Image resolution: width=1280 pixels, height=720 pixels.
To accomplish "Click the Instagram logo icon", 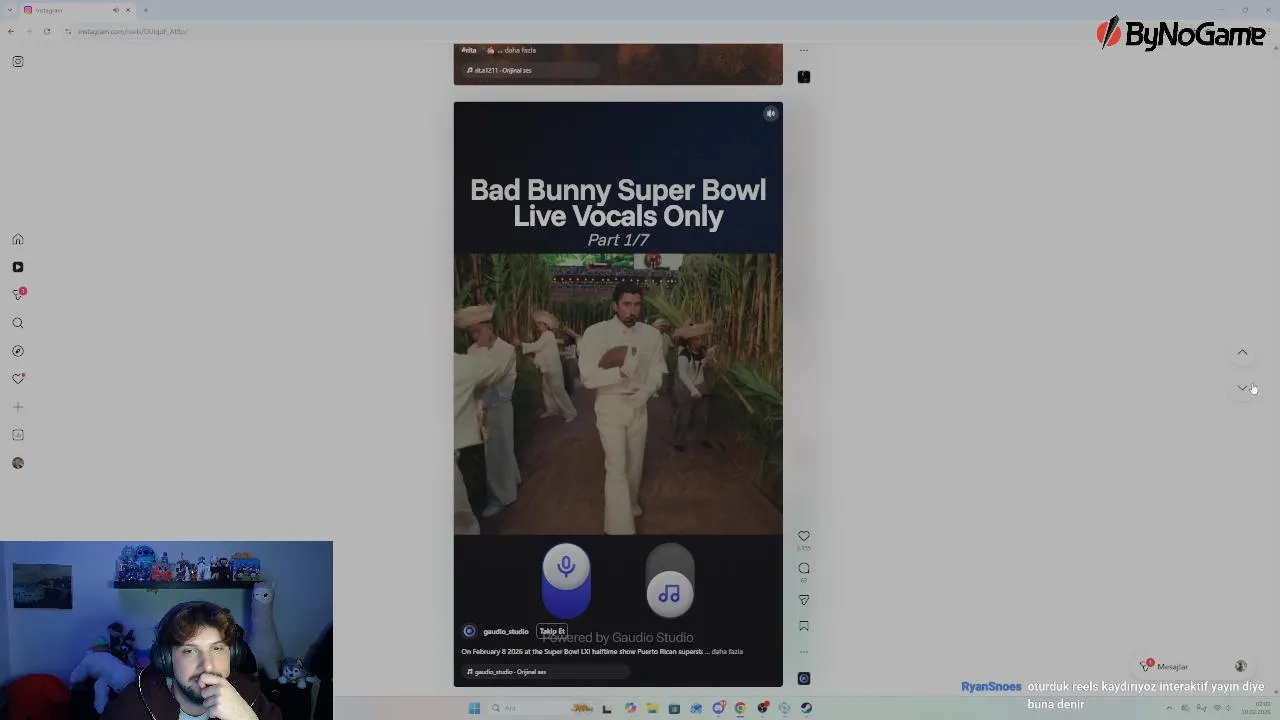I will 18,61.
